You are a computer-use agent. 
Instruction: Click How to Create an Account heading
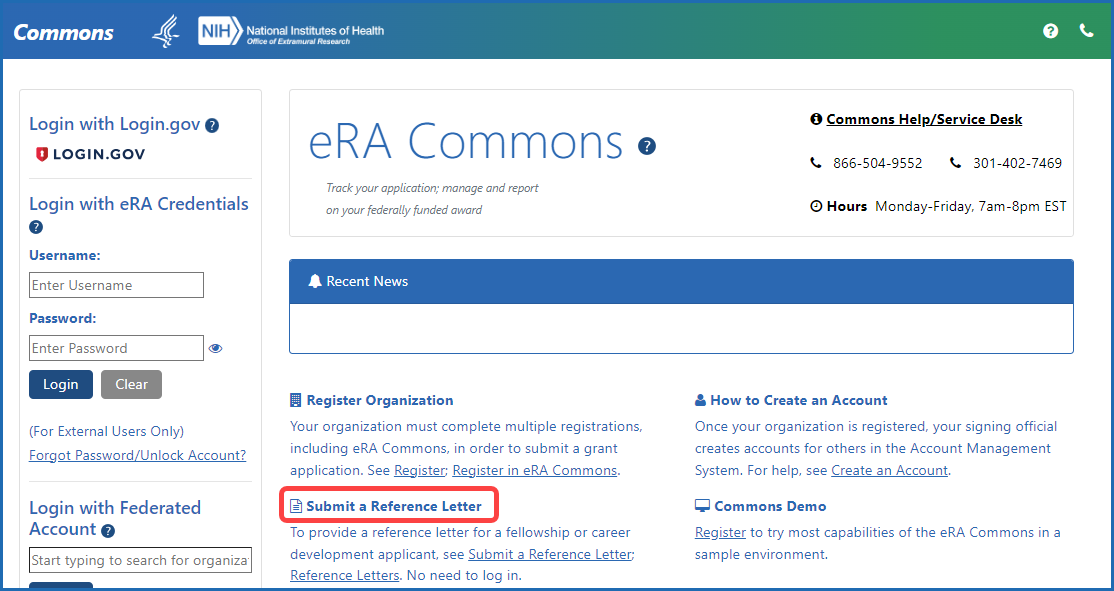click(x=799, y=401)
